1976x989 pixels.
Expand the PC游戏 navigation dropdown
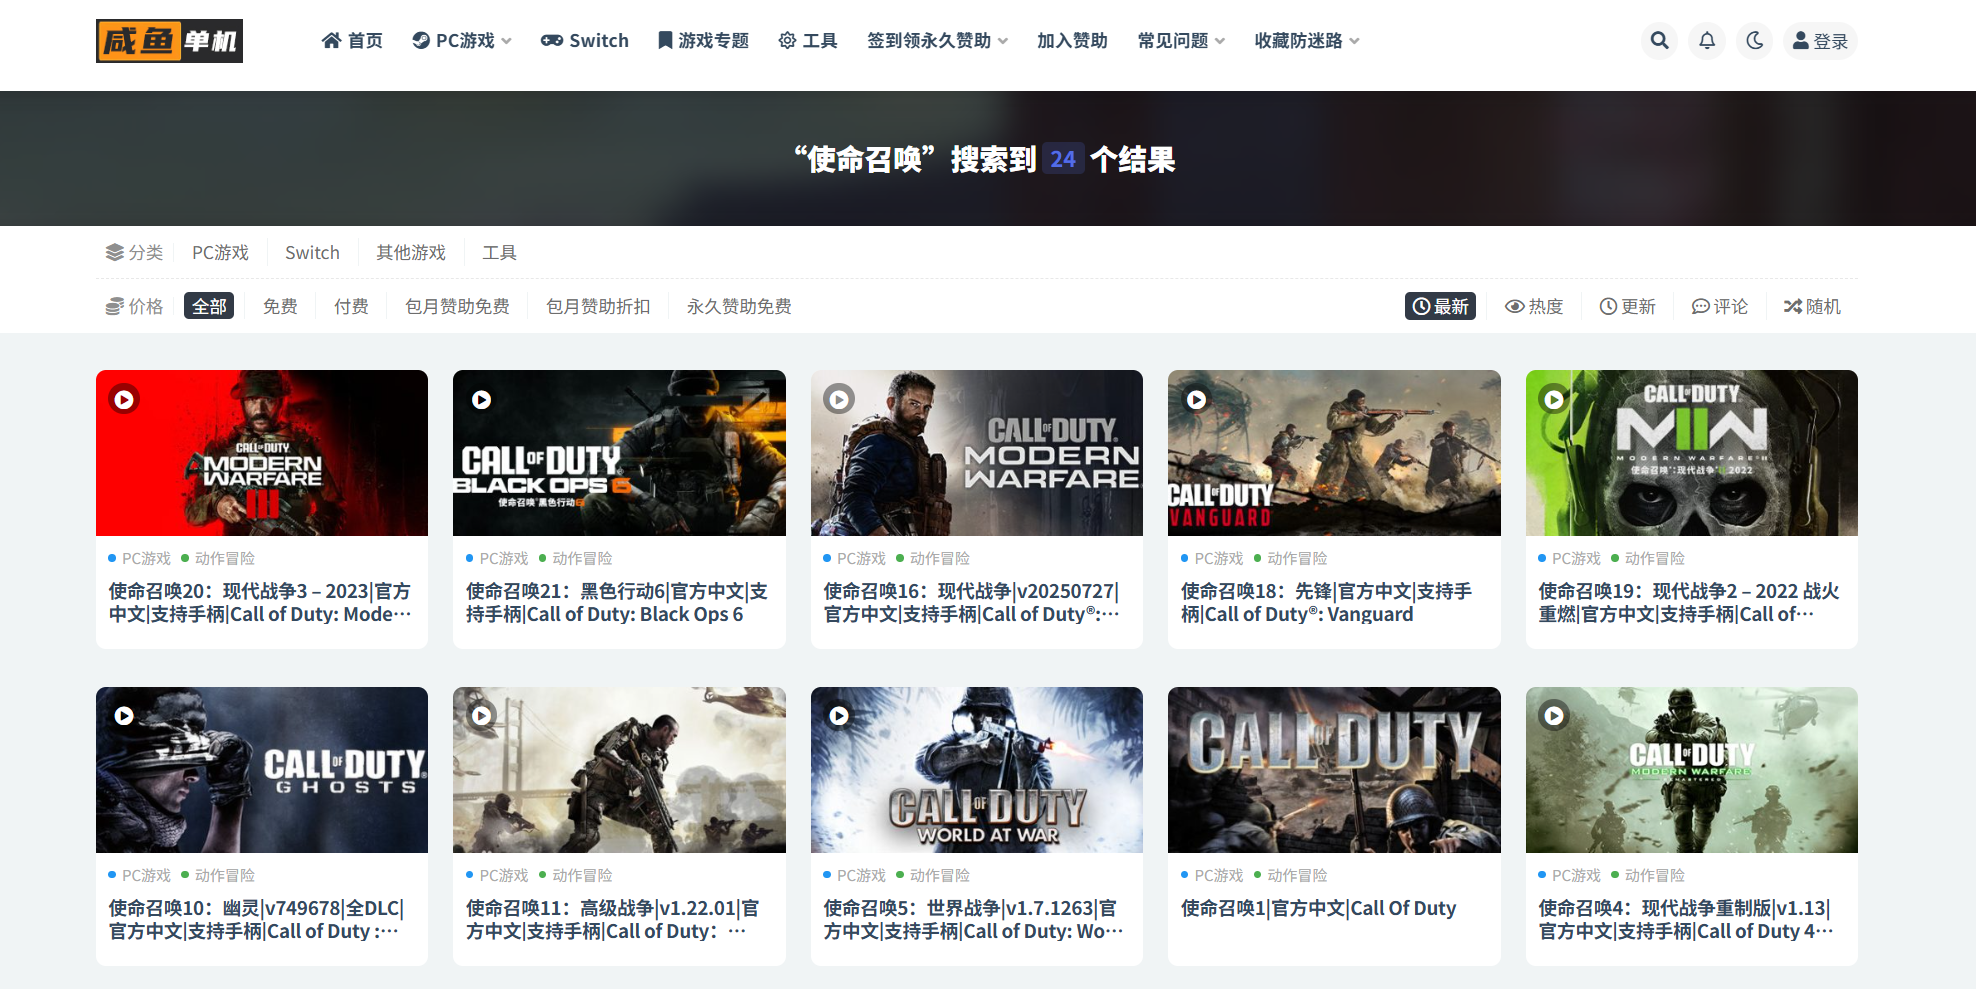pos(463,41)
